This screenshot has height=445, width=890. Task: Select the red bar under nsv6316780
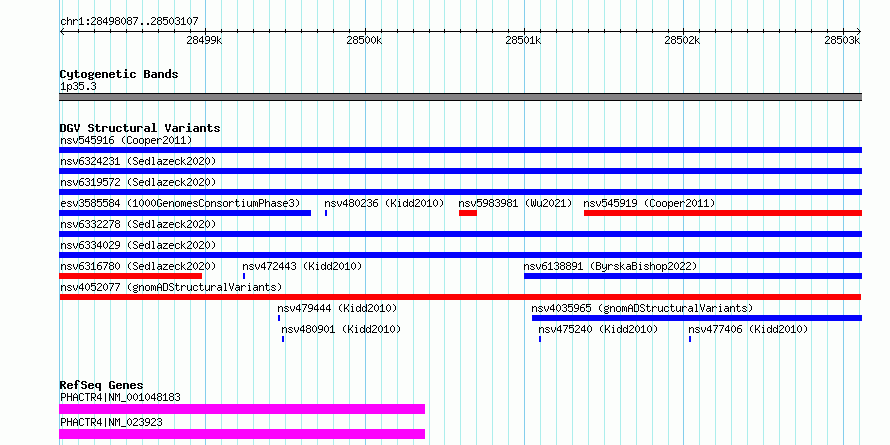pos(131,276)
